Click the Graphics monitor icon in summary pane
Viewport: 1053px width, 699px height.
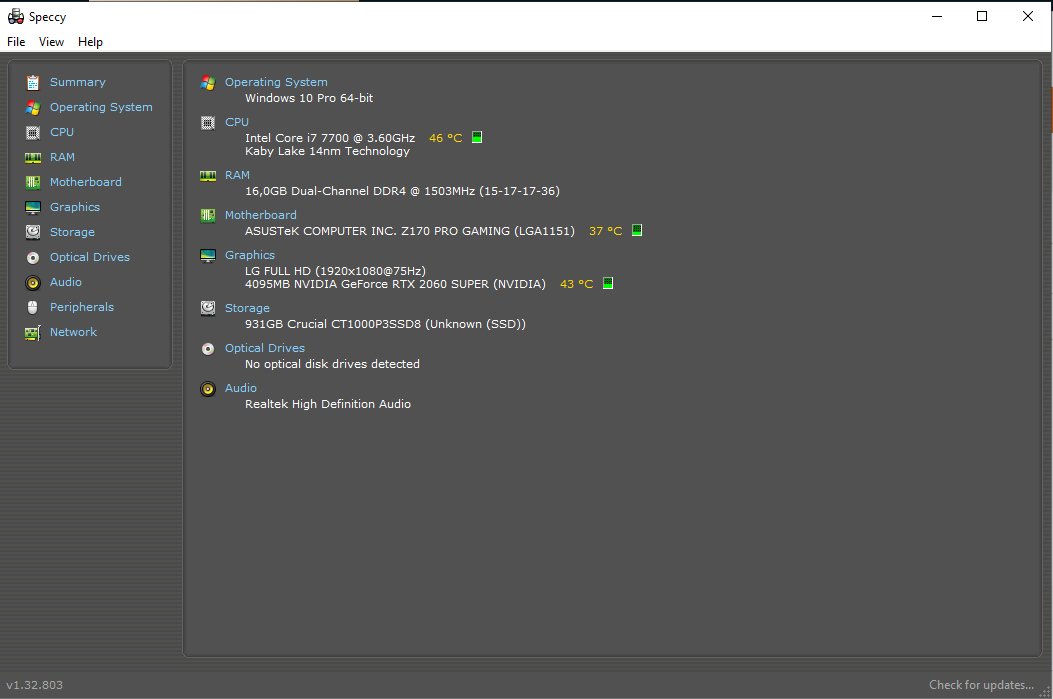208,256
